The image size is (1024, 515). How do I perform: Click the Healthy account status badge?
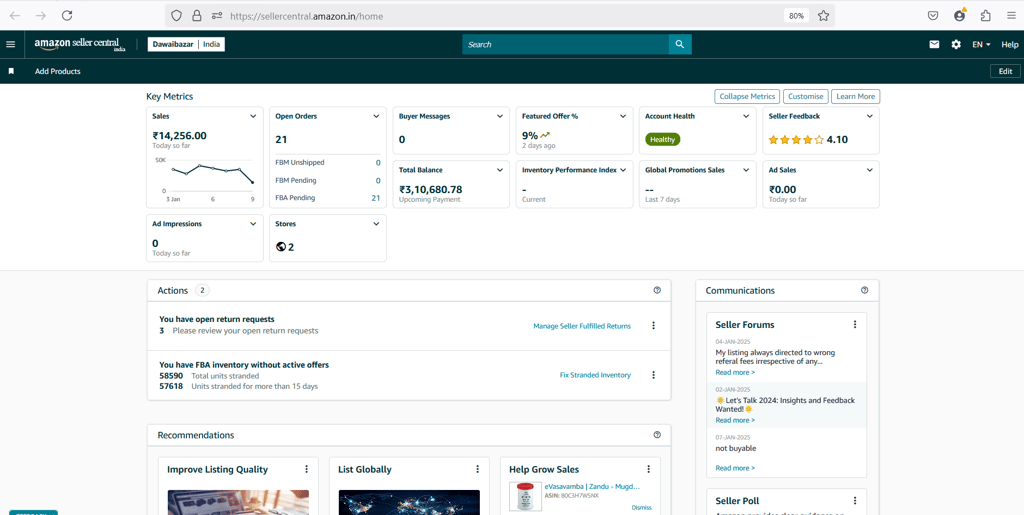pyautogui.click(x=663, y=139)
